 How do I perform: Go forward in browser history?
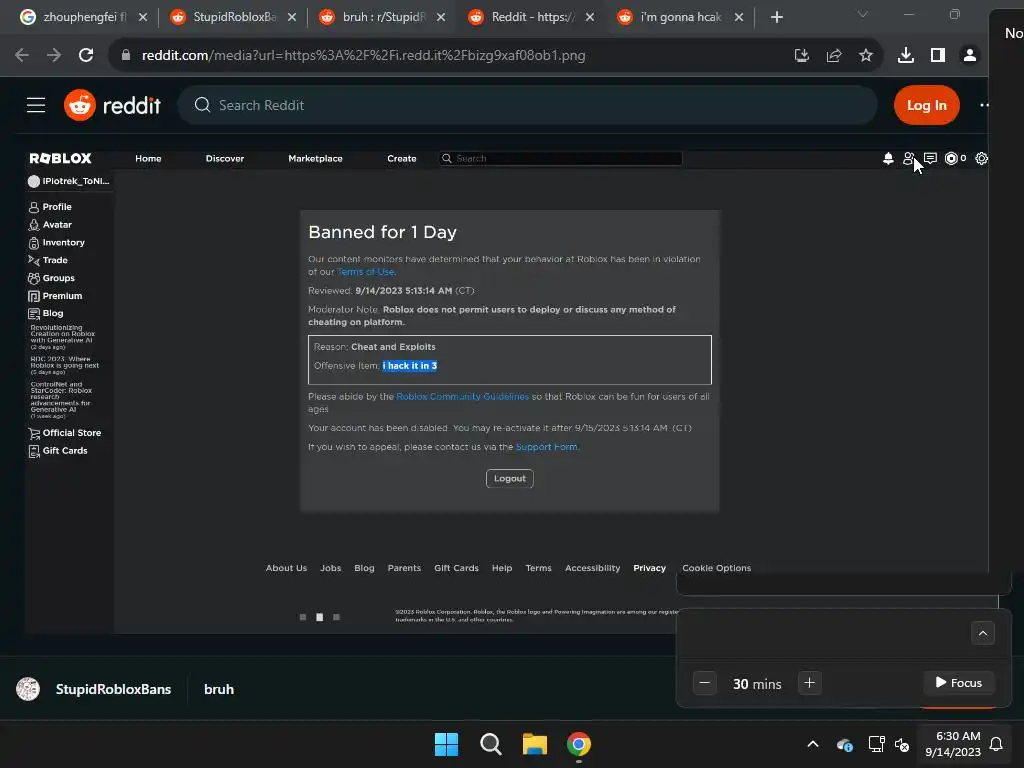pos(54,56)
